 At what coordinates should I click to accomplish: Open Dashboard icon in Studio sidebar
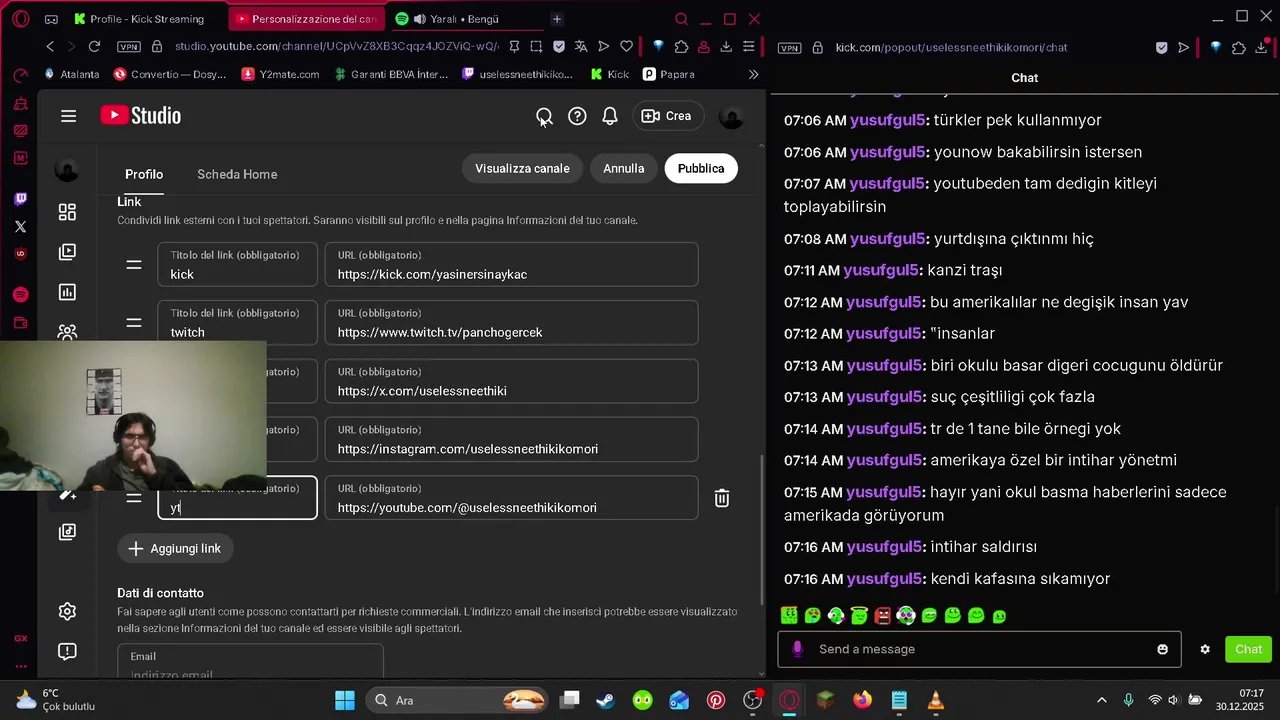click(x=67, y=212)
